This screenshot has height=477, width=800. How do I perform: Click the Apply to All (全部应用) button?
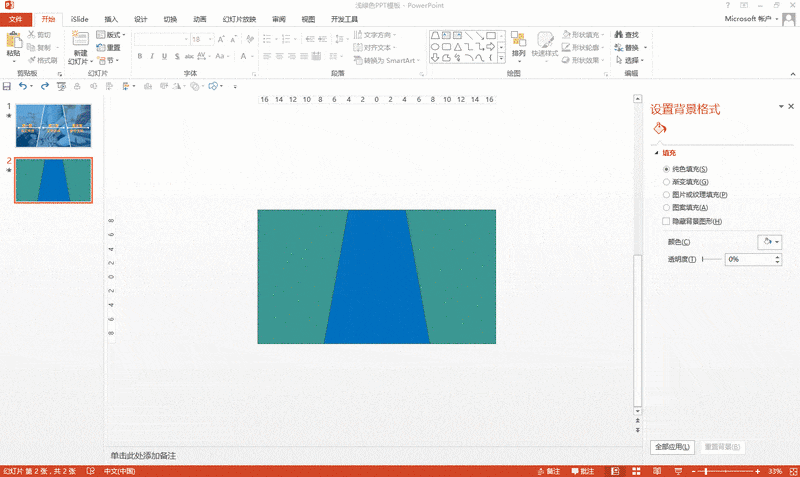pos(671,447)
